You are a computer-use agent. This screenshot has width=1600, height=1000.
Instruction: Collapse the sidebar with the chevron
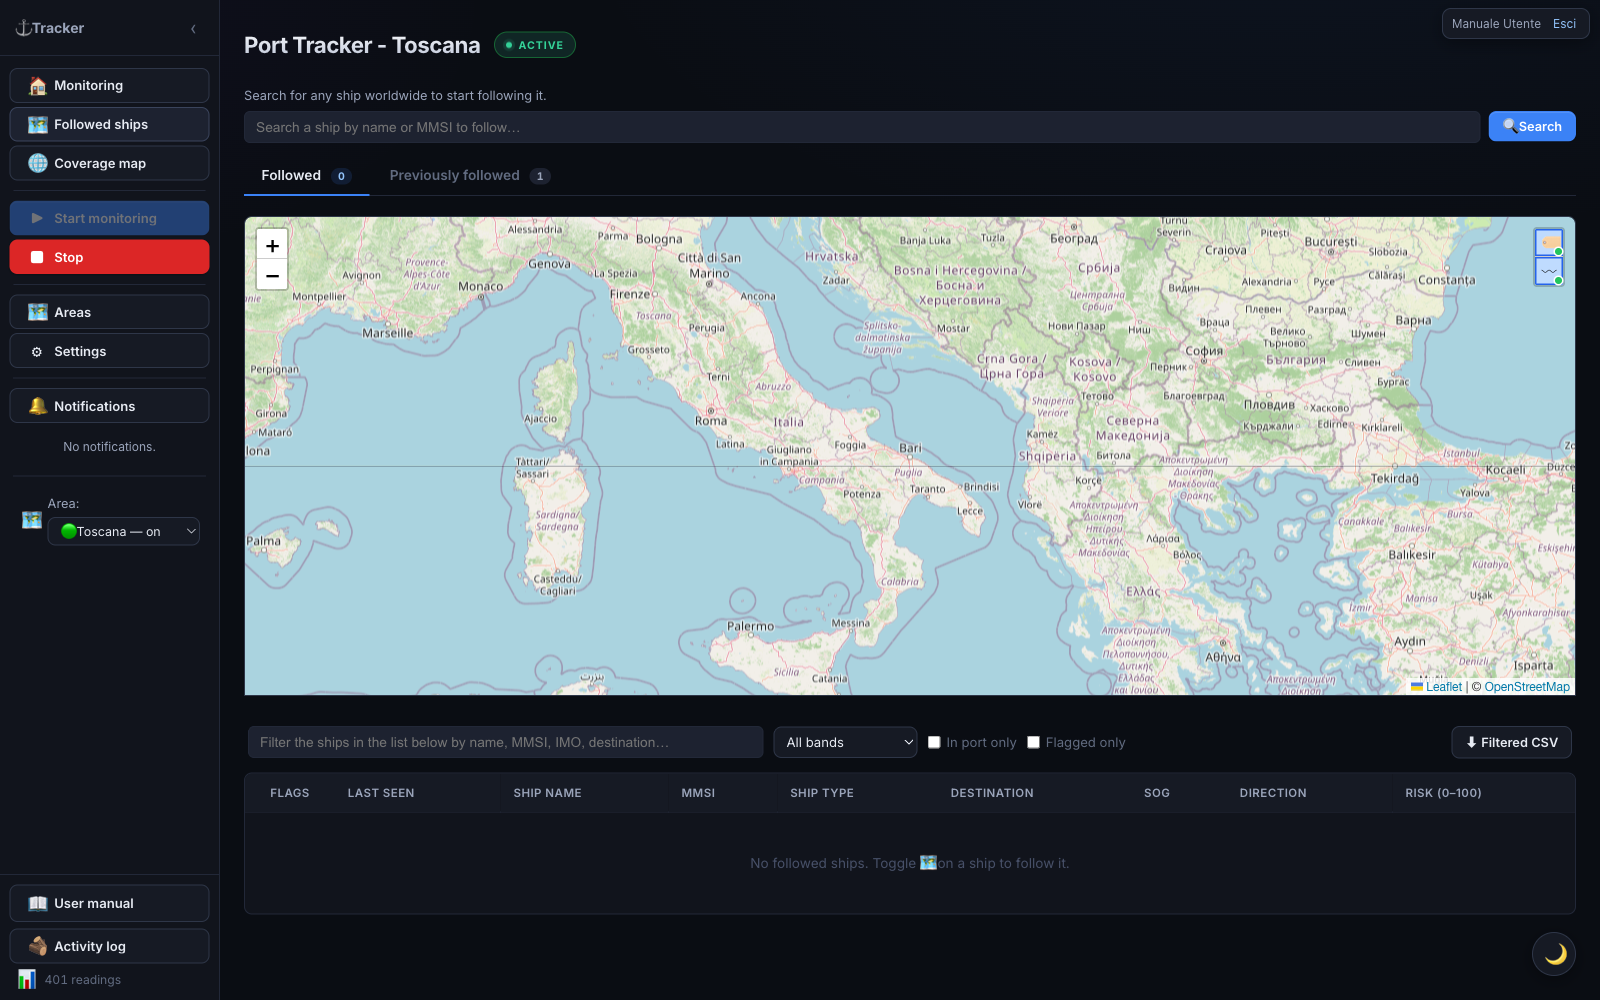point(193,29)
